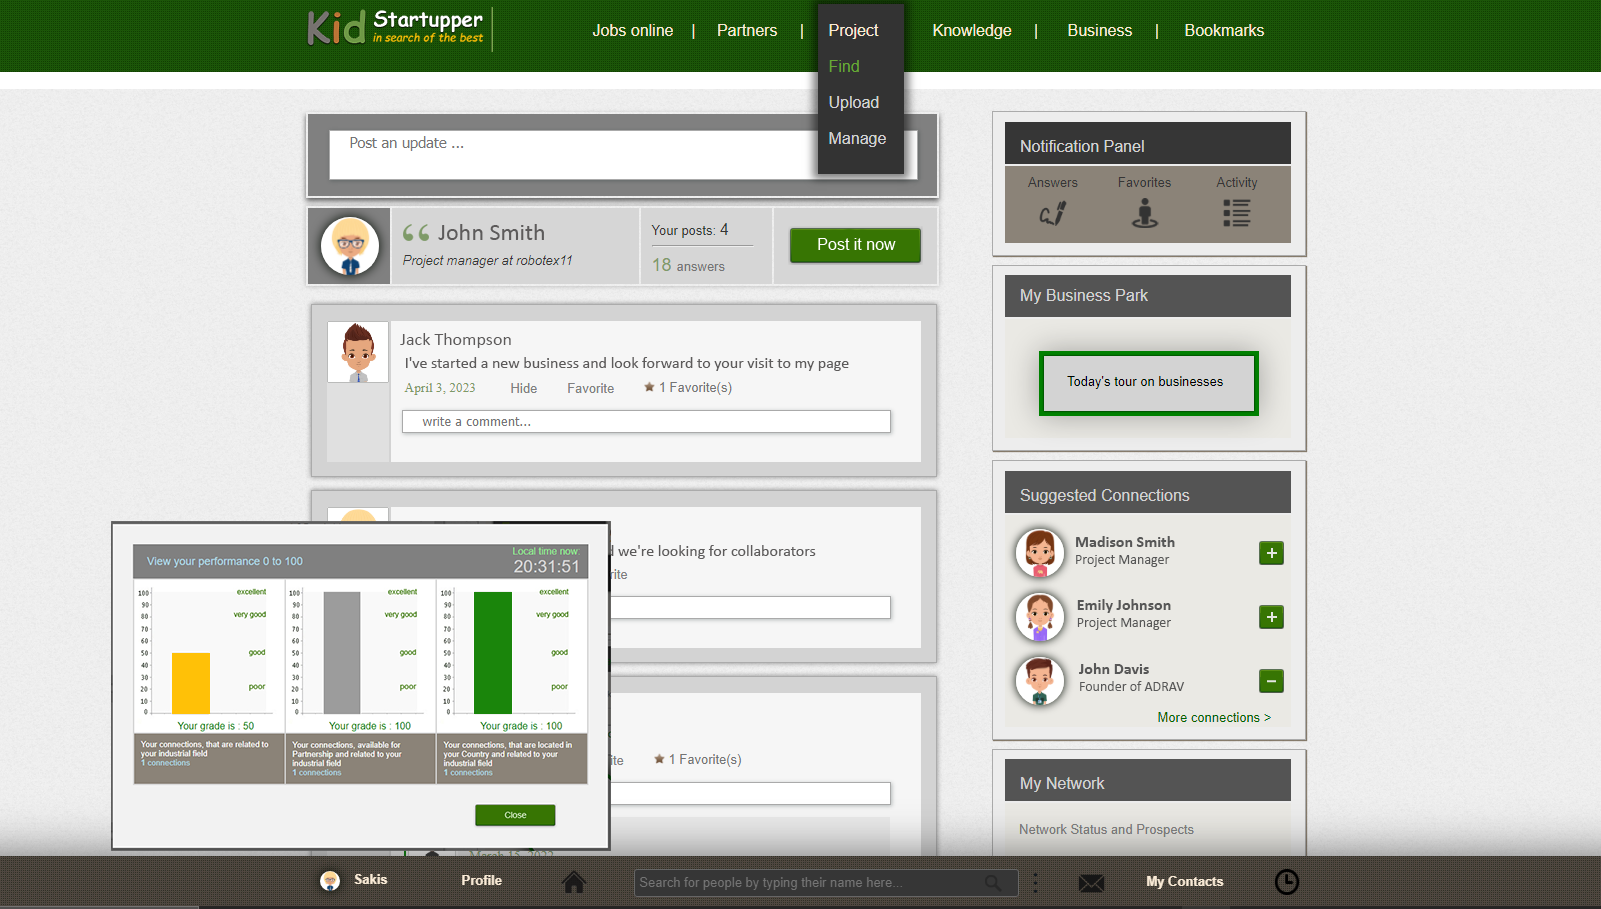Click the search magnifier icon
This screenshot has height=909, width=1601.
pos(993,882)
